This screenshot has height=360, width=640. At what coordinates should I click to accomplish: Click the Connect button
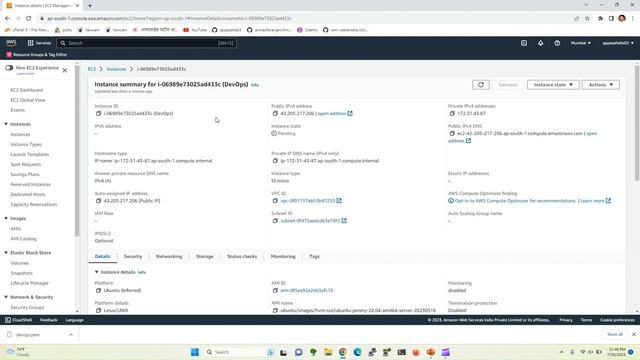[508, 84]
